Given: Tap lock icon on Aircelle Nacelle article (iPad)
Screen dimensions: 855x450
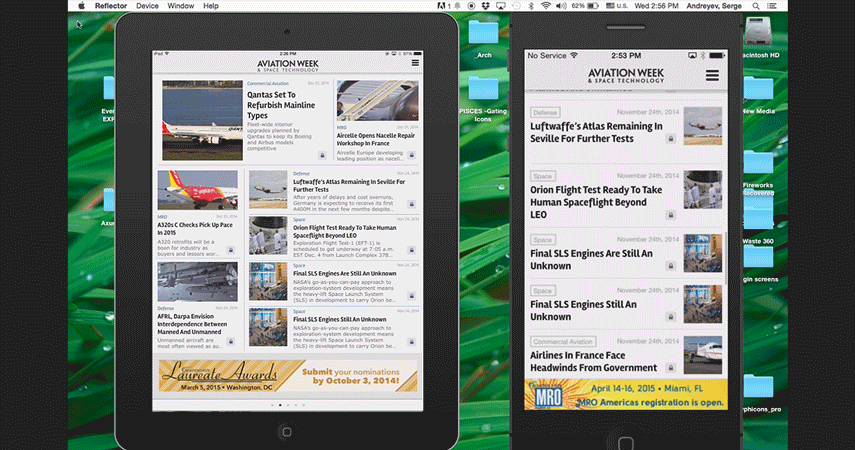Looking at the screenshot, I should point(412,155).
